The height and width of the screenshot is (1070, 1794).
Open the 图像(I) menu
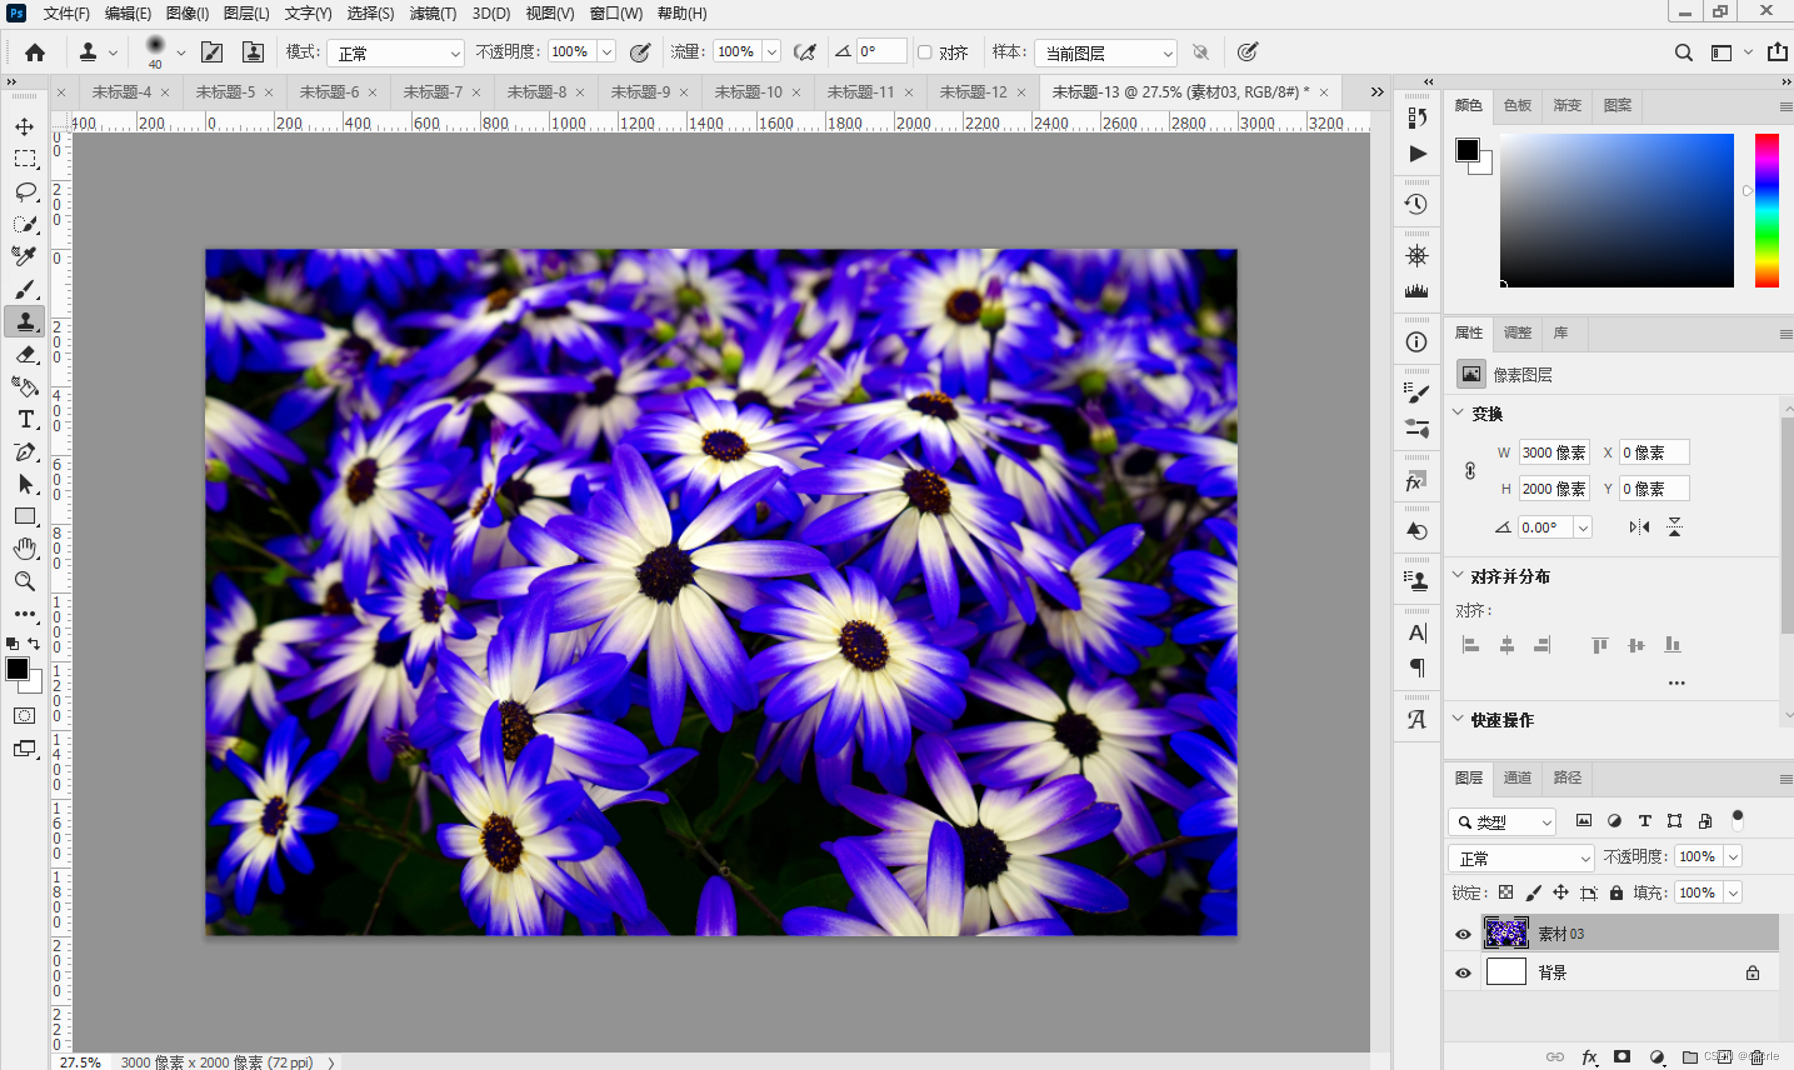(187, 13)
